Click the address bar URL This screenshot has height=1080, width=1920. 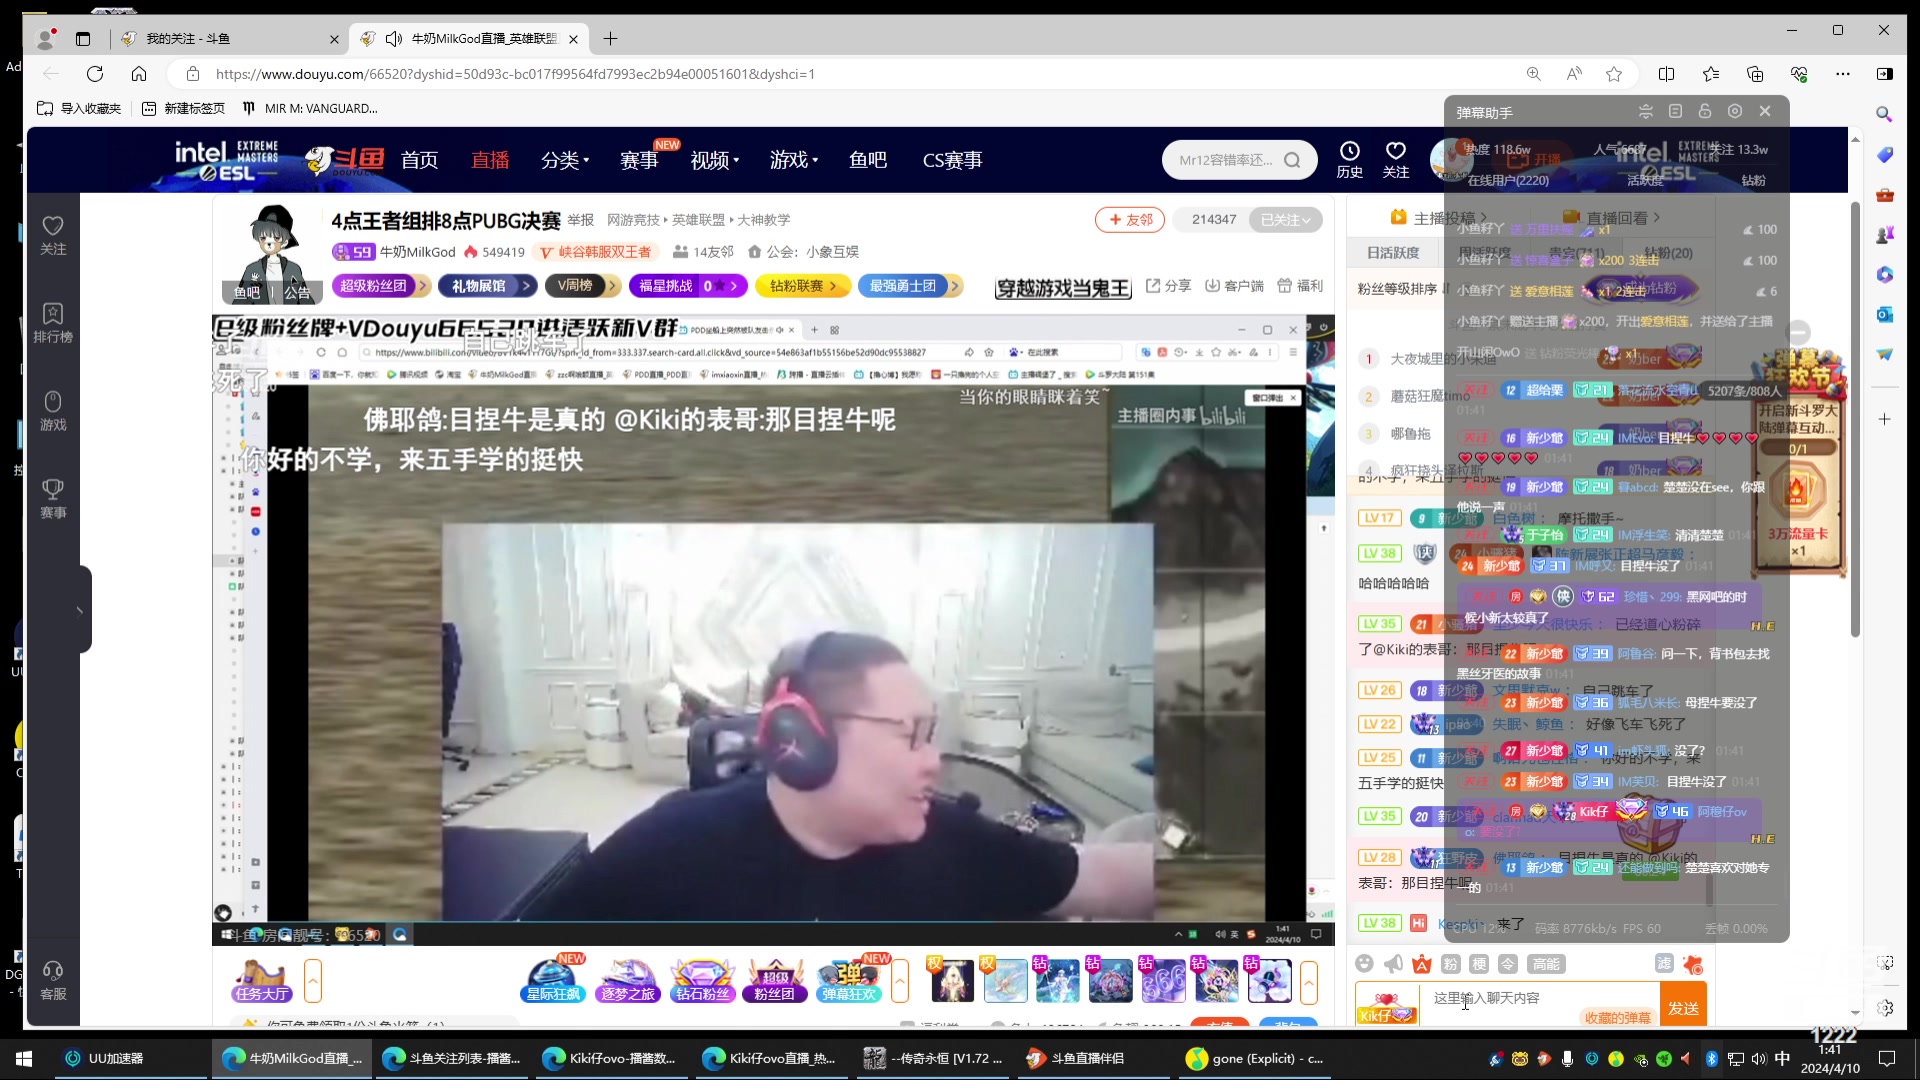[x=515, y=74]
